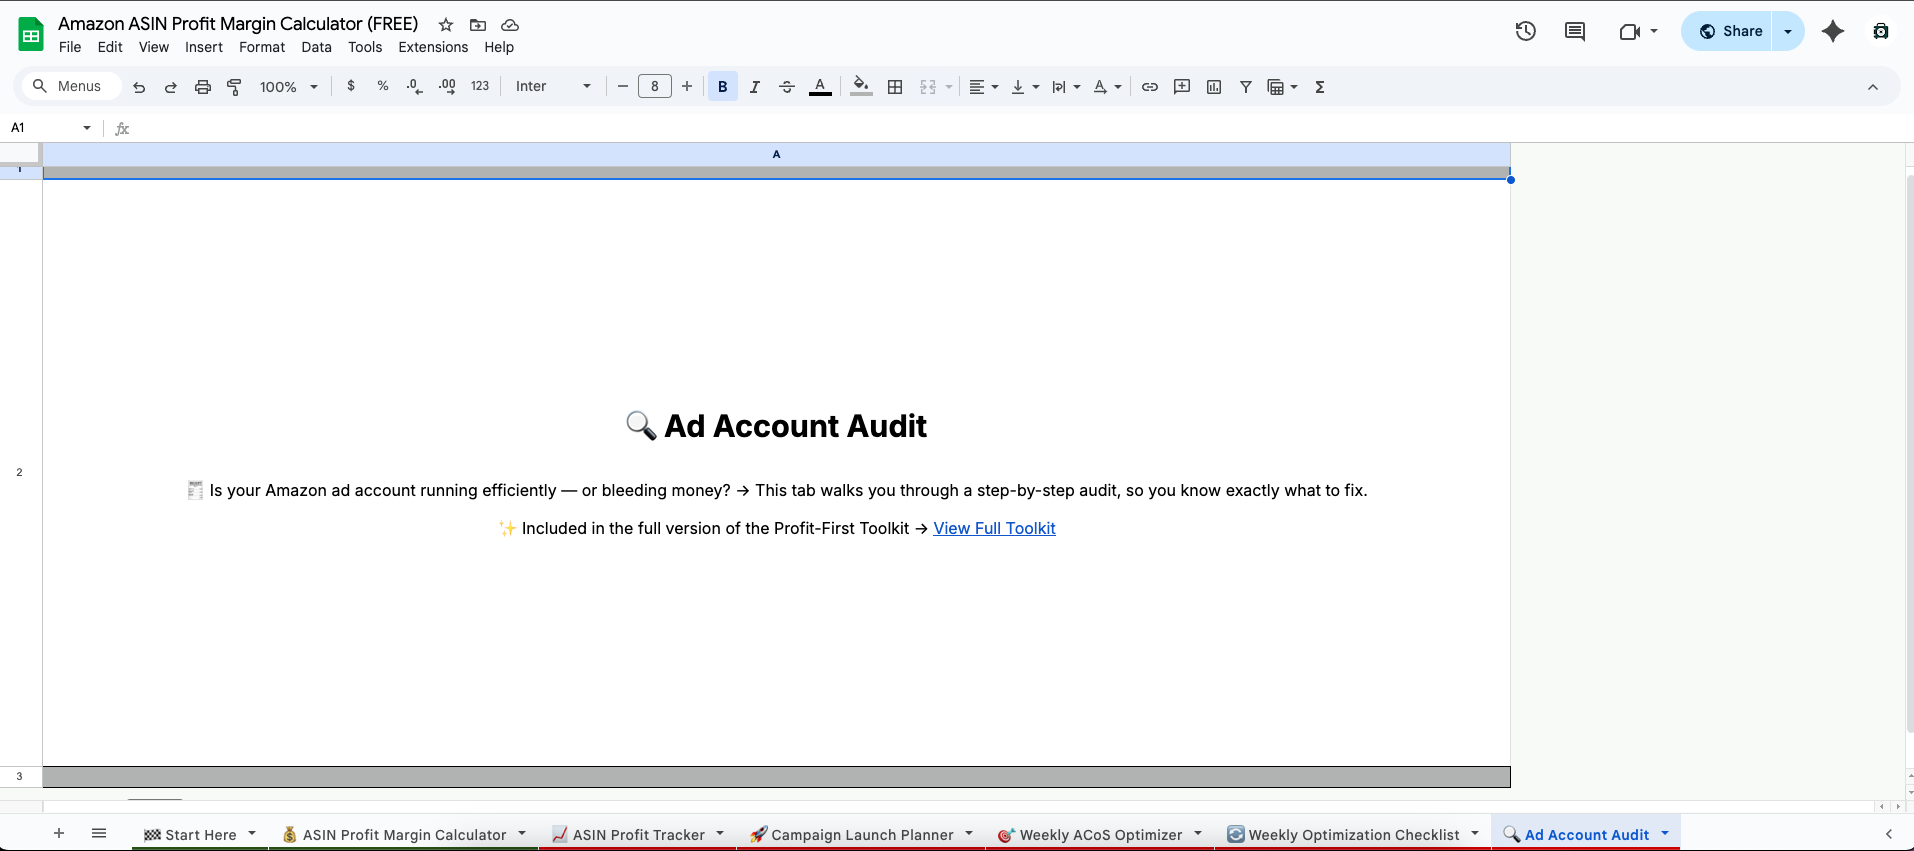
Task: Switch to ASIN Profit Margin Calculator tab
Action: tap(404, 834)
